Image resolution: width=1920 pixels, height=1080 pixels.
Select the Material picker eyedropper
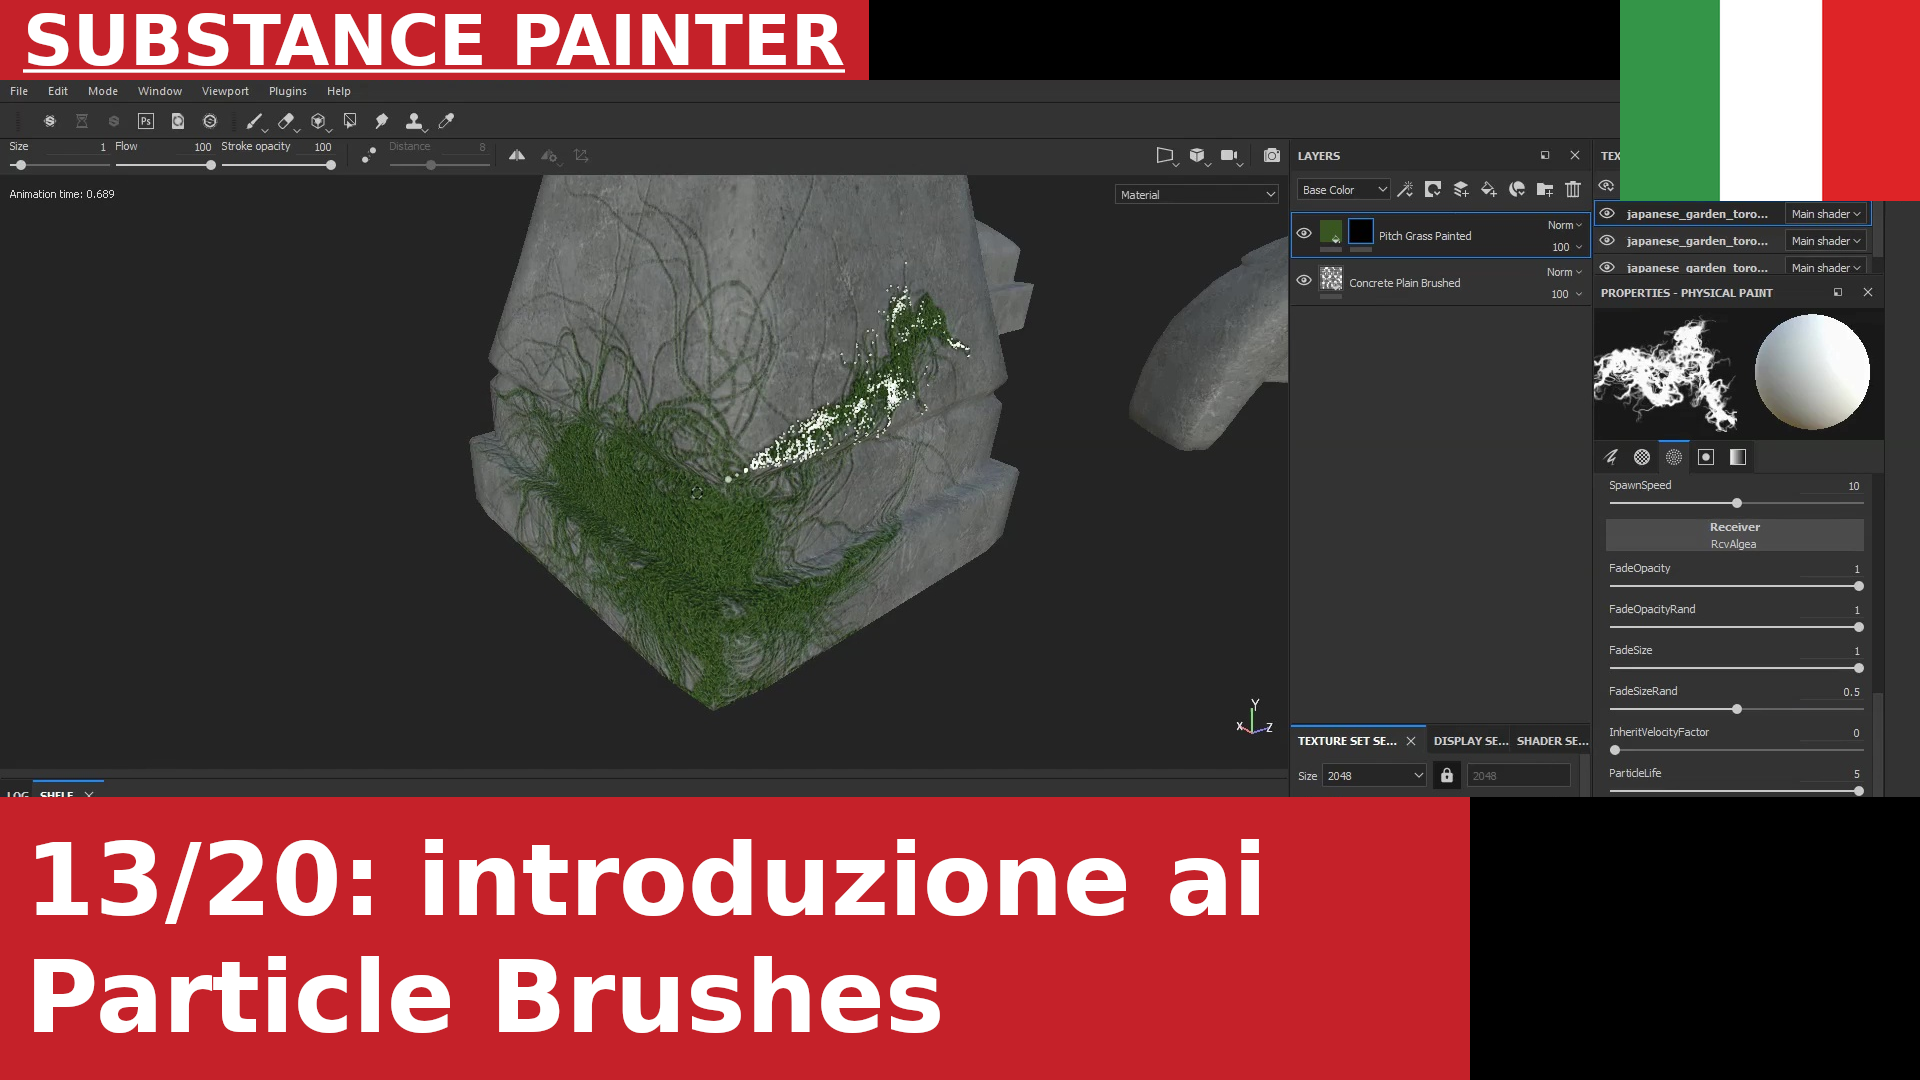point(446,121)
